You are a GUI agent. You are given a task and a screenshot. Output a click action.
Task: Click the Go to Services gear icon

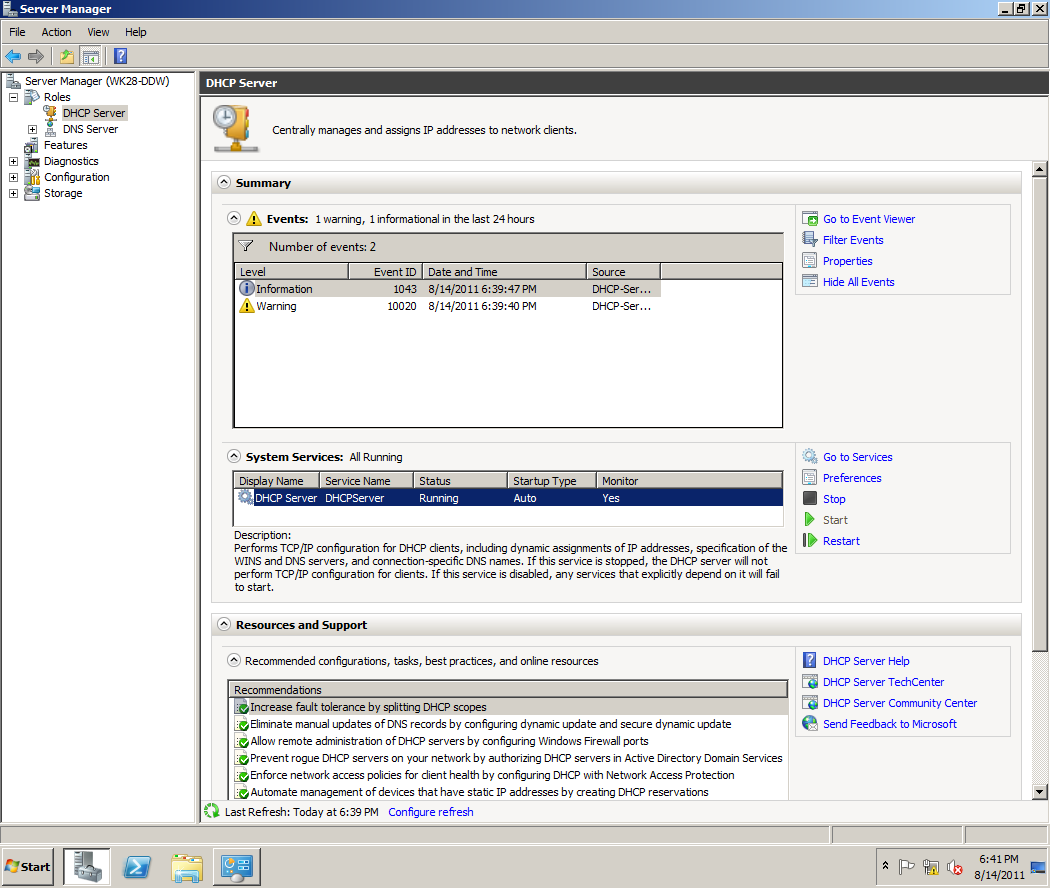pyautogui.click(x=810, y=456)
